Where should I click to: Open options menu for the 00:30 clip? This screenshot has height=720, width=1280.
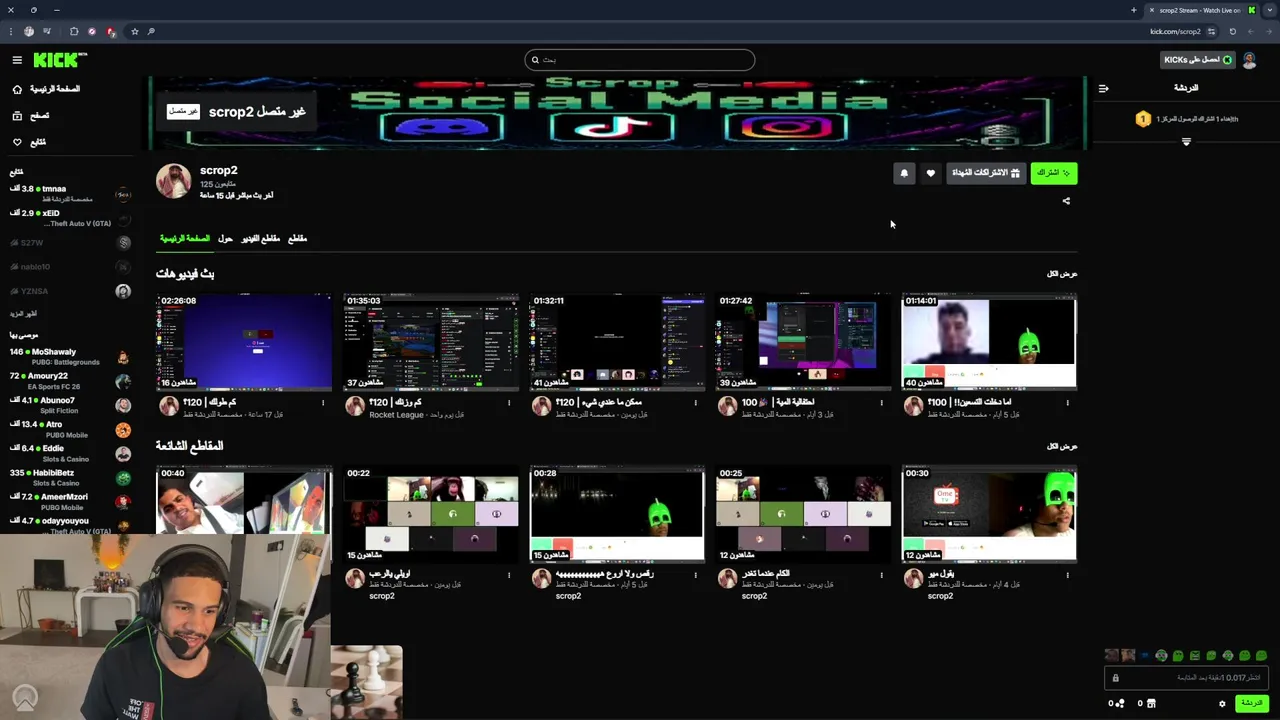click(x=1067, y=575)
